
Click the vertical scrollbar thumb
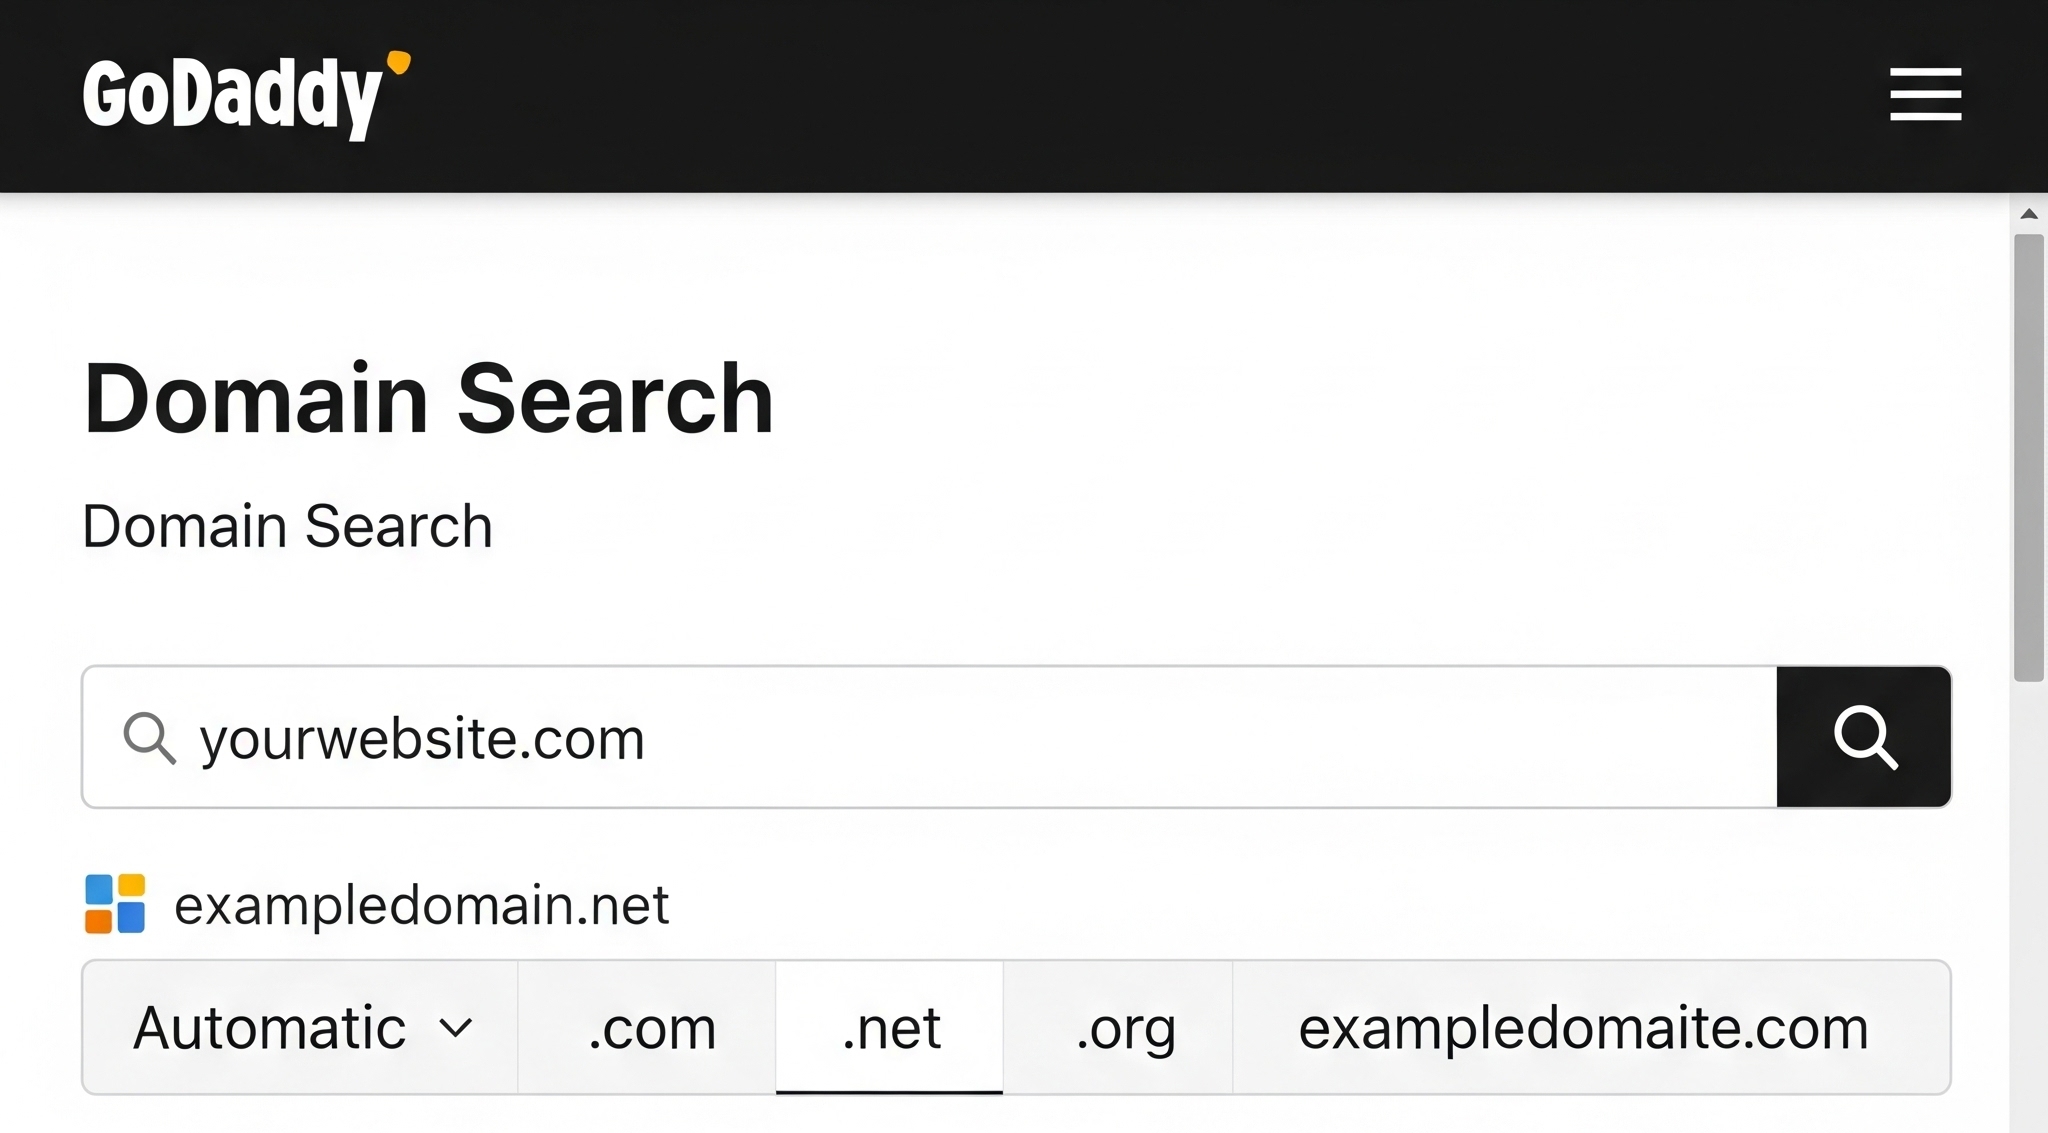click(2029, 457)
